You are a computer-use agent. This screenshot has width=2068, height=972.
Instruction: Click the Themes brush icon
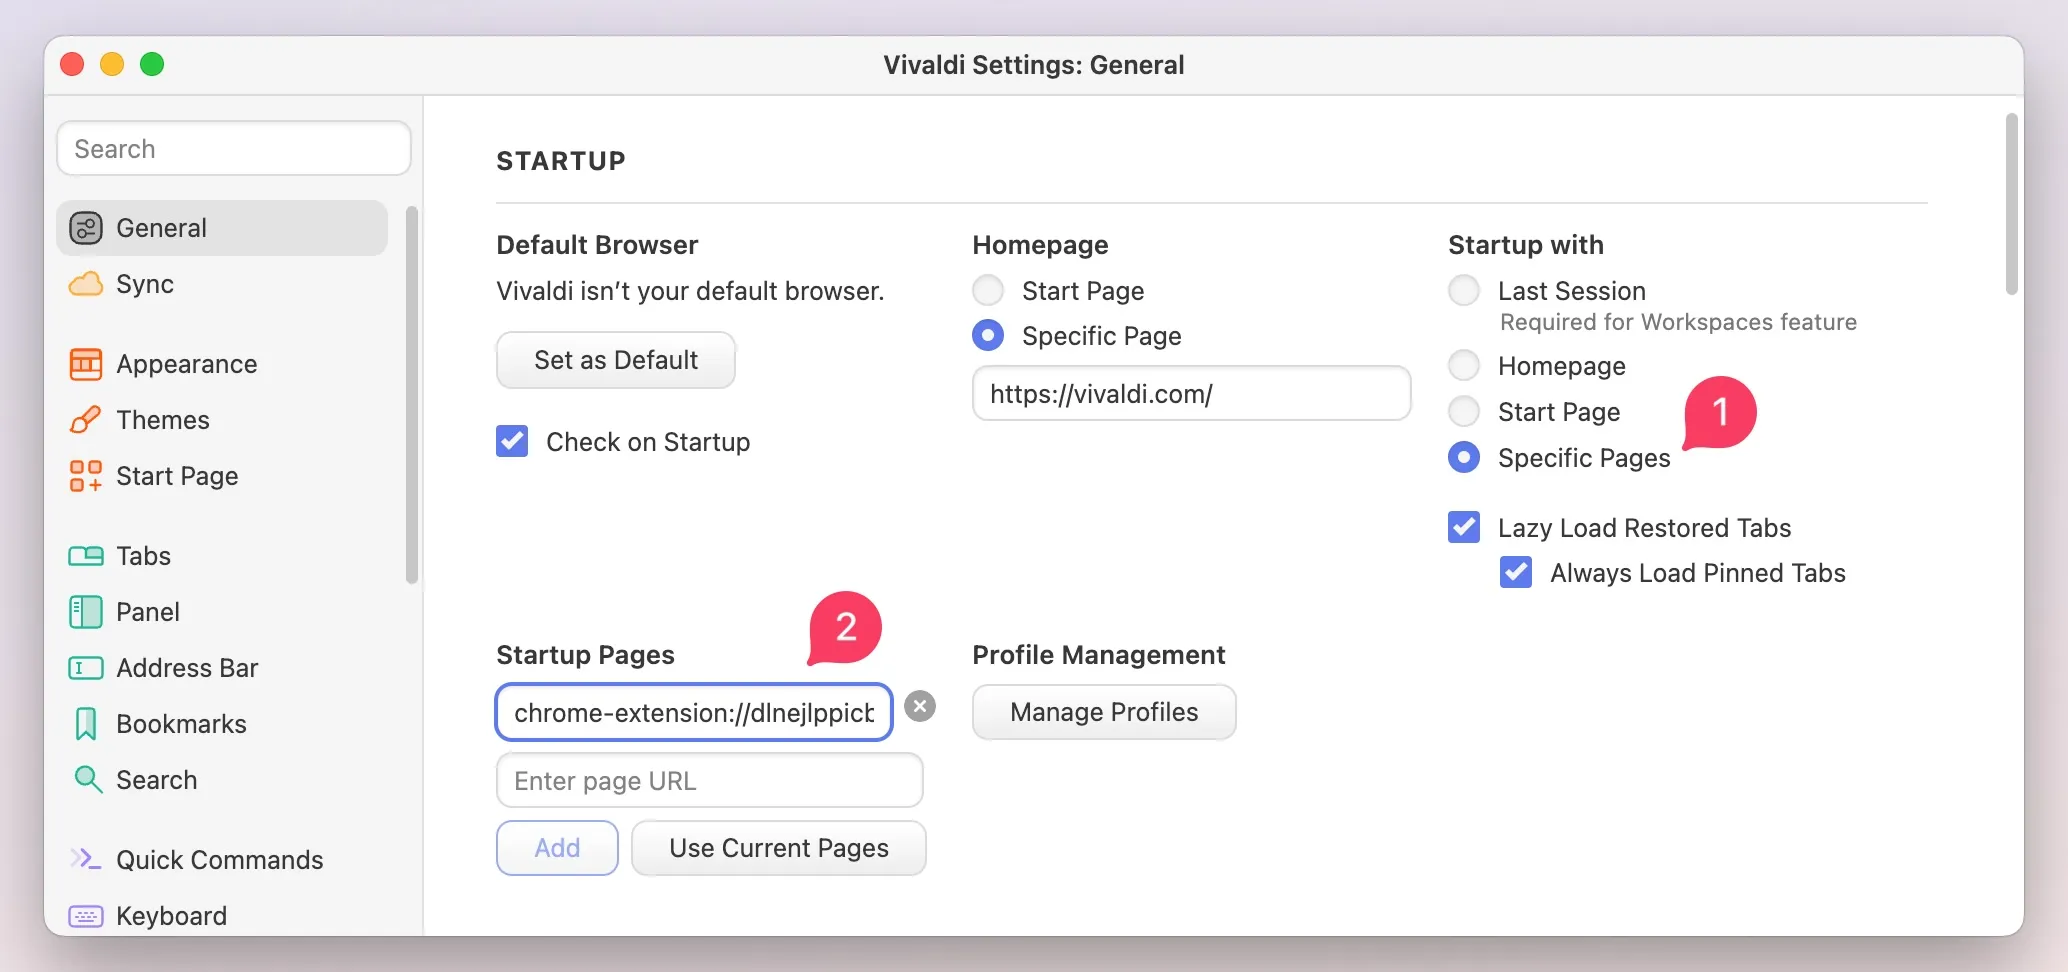tap(86, 420)
